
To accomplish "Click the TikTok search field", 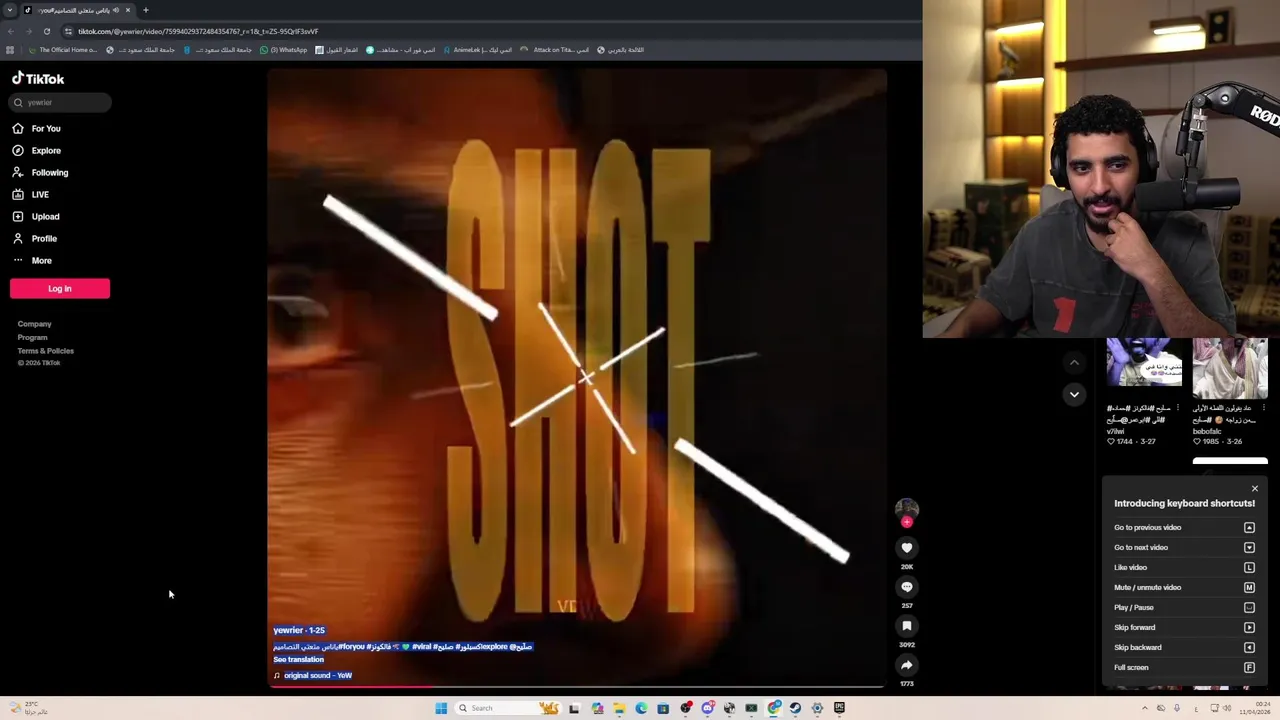I will 60,102.
